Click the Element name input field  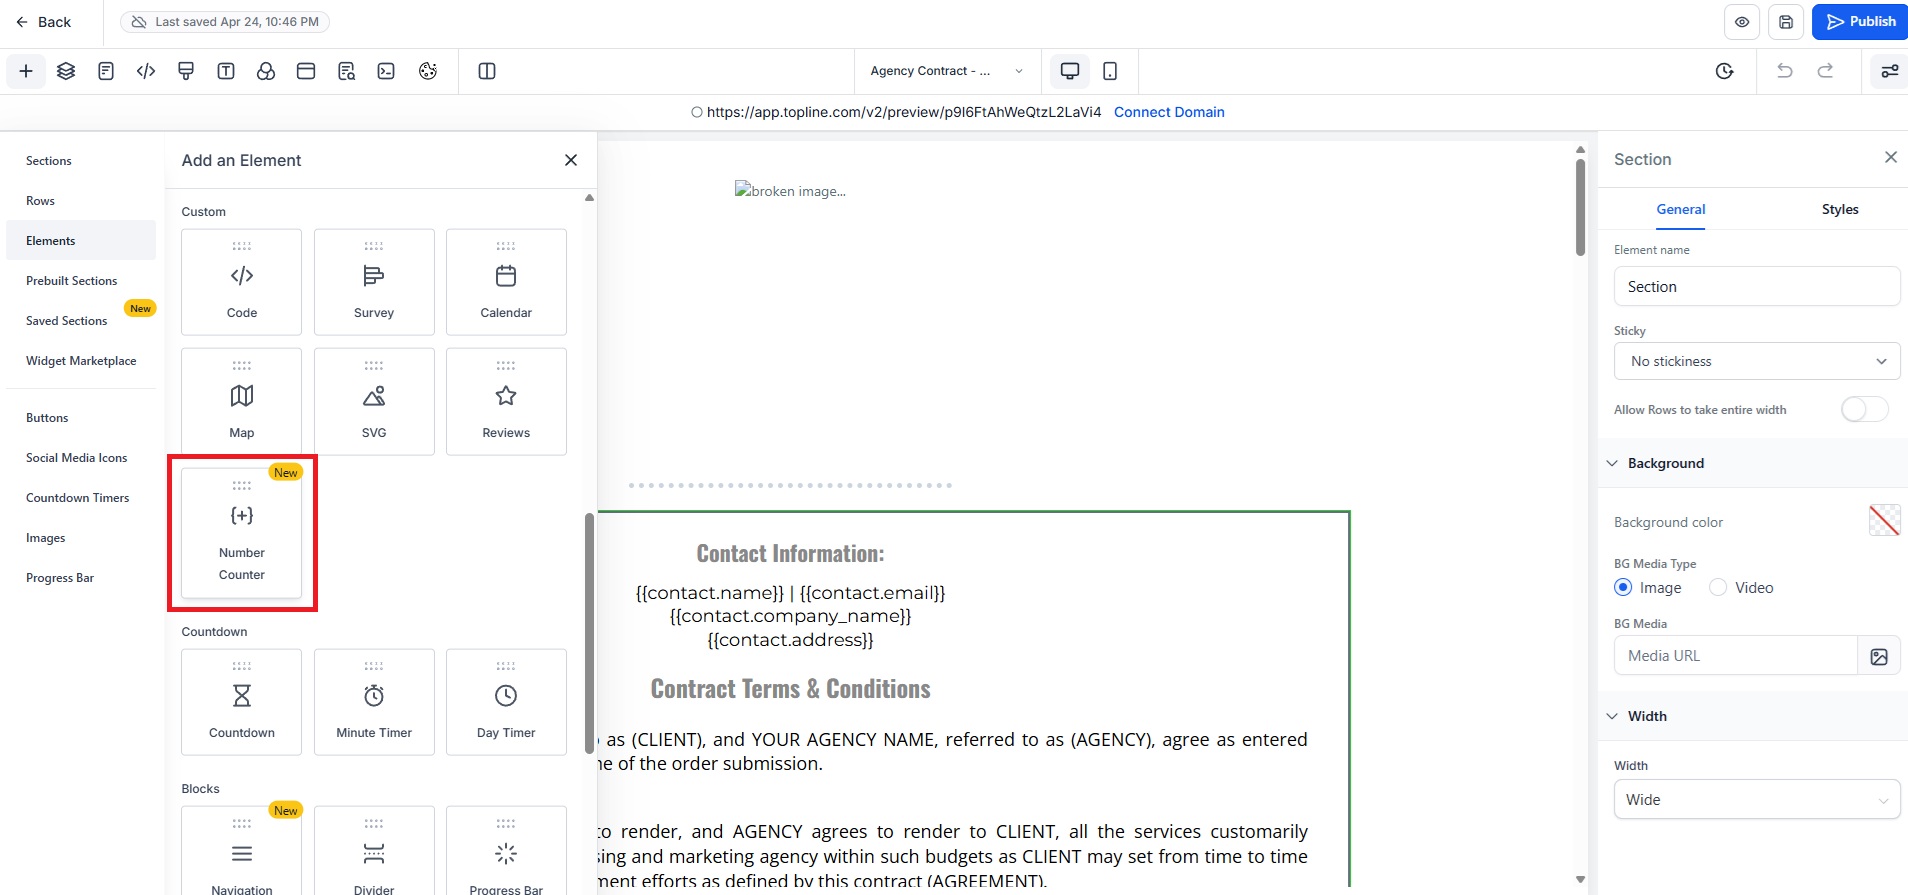1757,287
